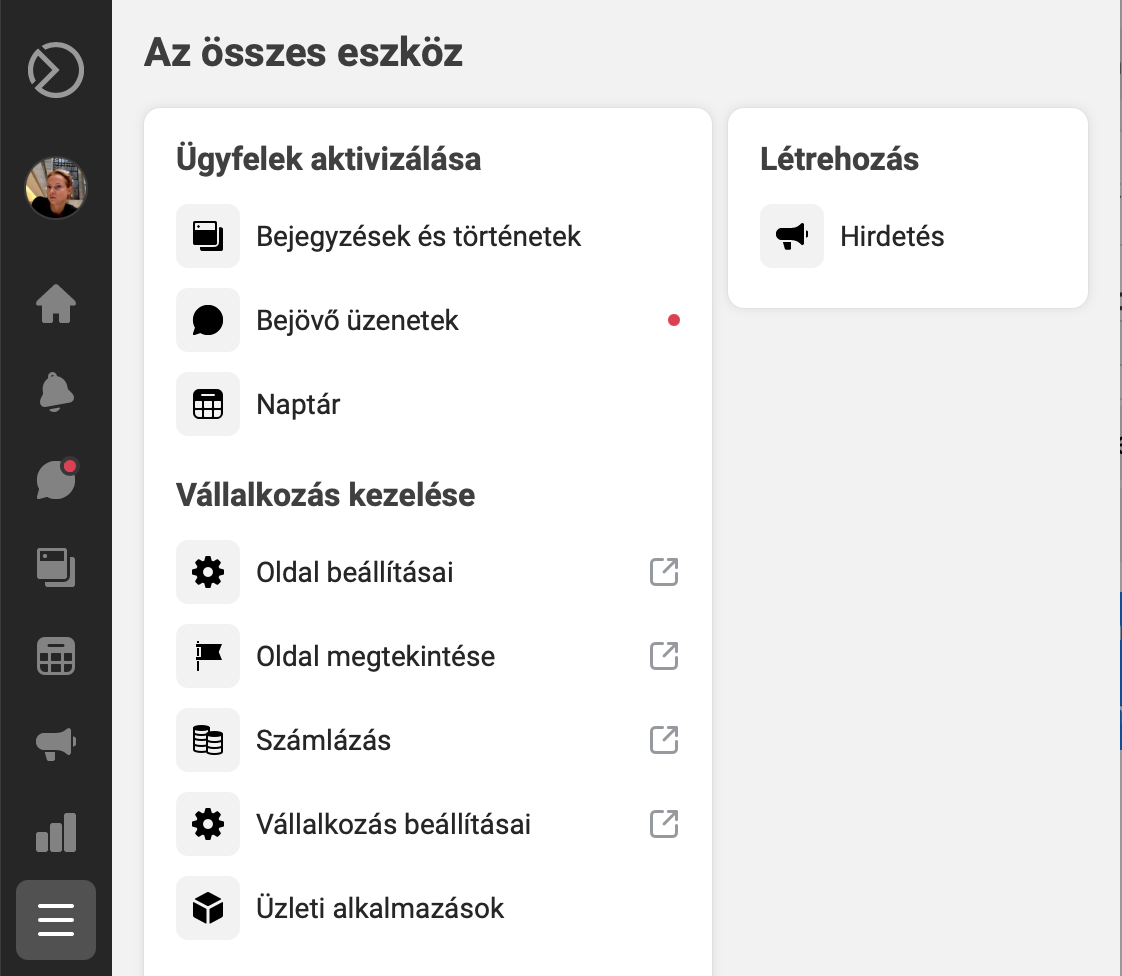This screenshot has width=1122, height=976.
Task: Open Bejövő üzenetek
Action: (x=357, y=321)
